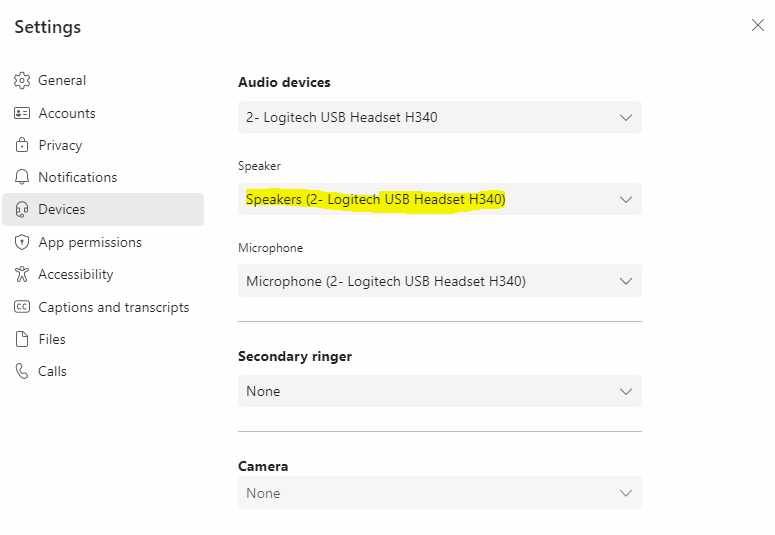The height and width of the screenshot is (535, 775).
Task: Go to Privacy settings
Action: pyautogui.click(x=103, y=145)
